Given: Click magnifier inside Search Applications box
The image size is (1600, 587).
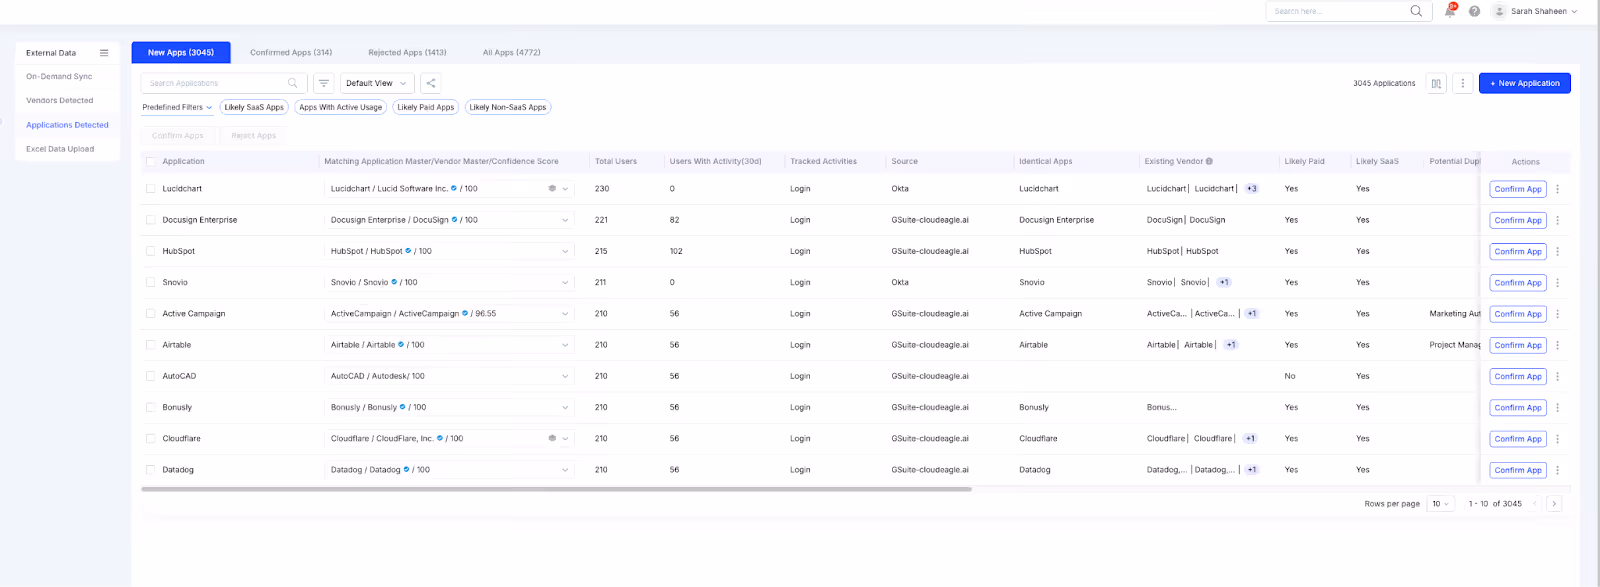Looking at the screenshot, I should coord(293,83).
